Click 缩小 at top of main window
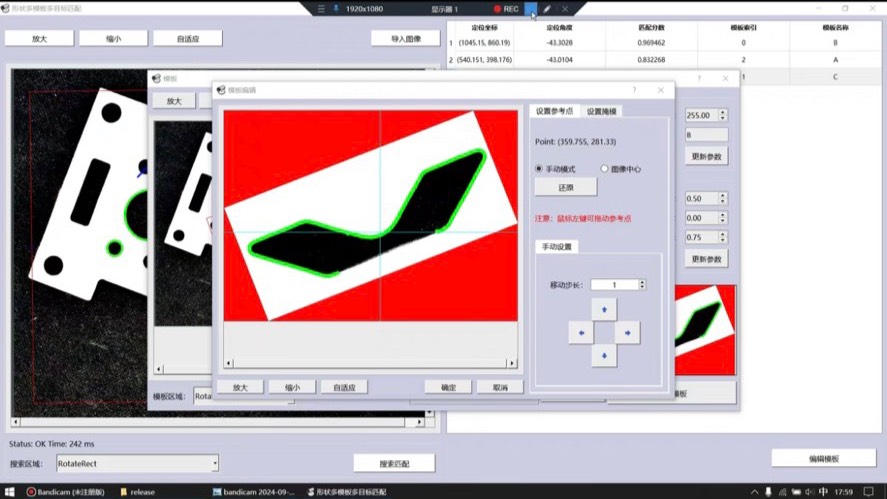Viewport: 887px width, 499px height. (x=113, y=38)
